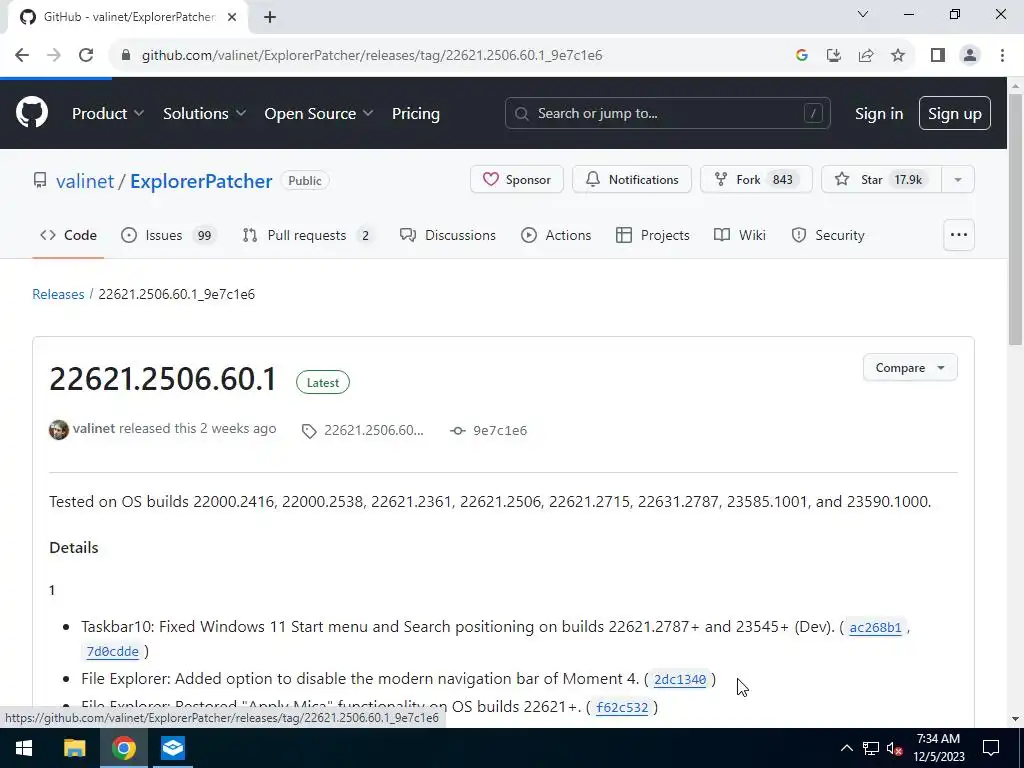
Task: Click the browser address bar URL
Action: click(372, 55)
